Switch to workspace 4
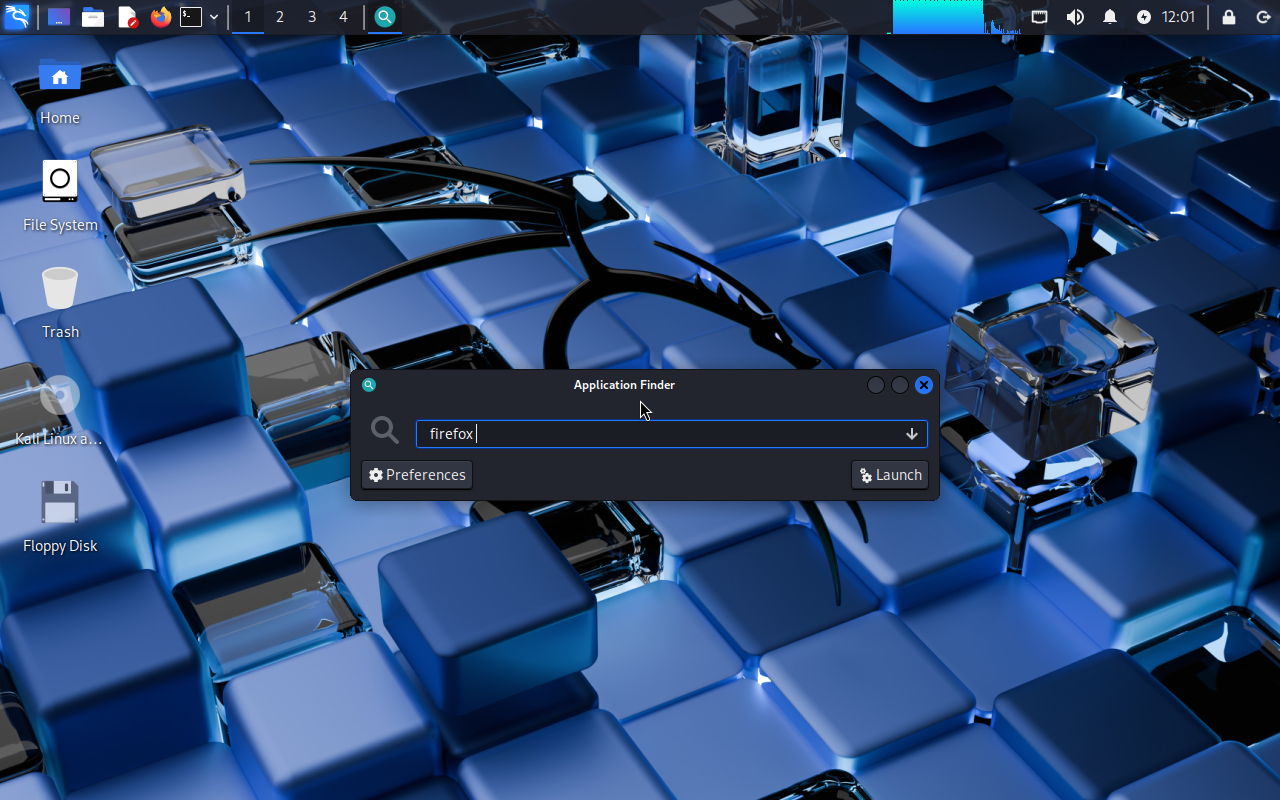Viewport: 1280px width, 800px height. (343, 17)
